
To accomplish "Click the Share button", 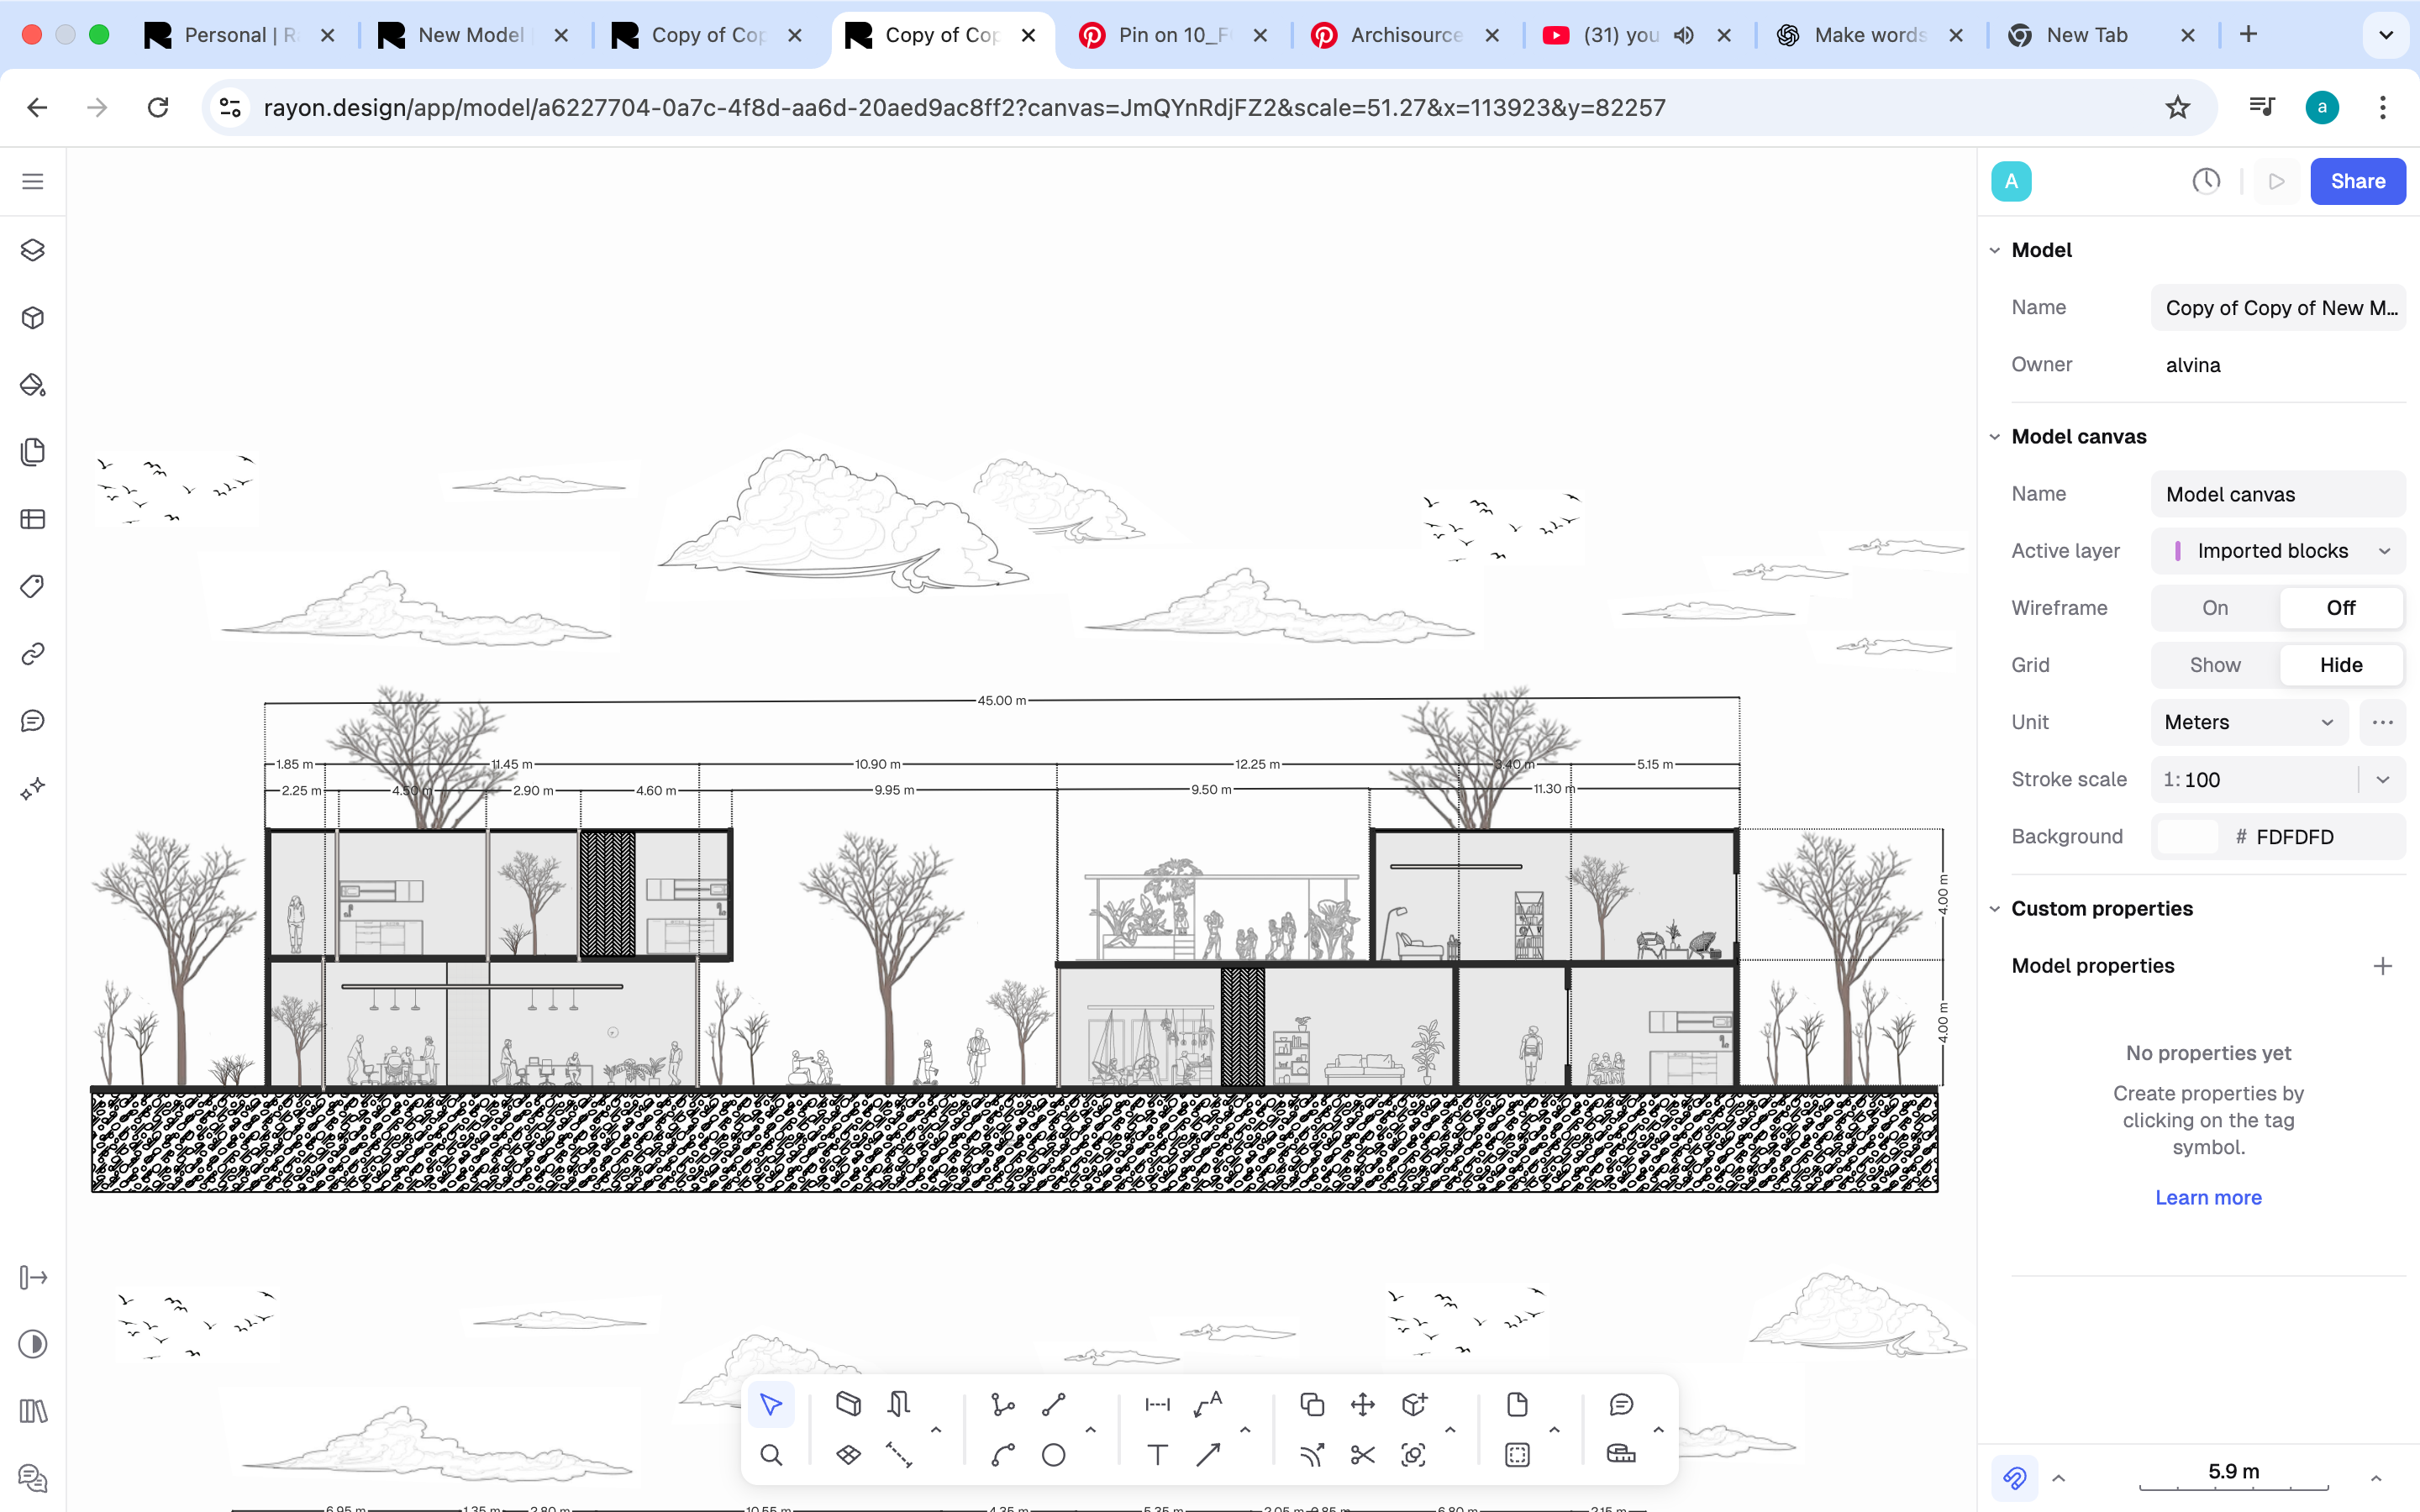I will point(2357,181).
